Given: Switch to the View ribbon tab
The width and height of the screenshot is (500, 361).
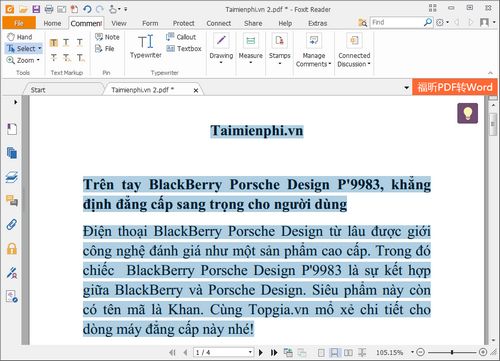Looking at the screenshot, I should point(119,23).
